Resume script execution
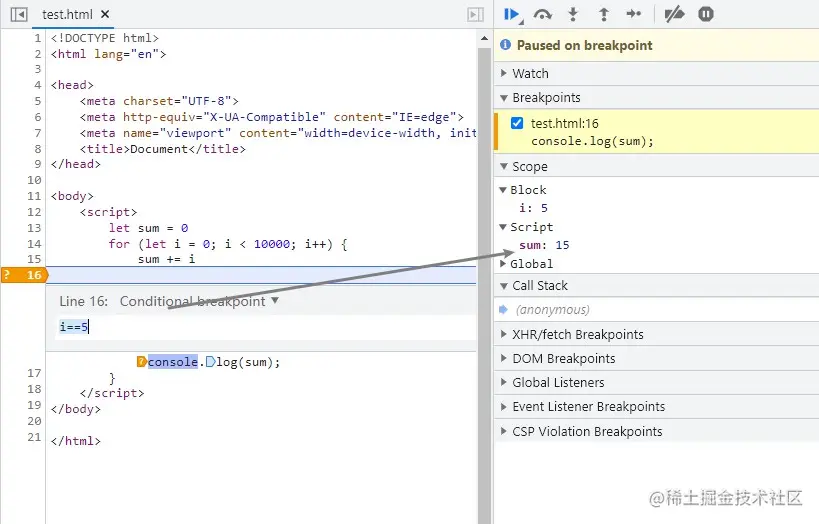The height and width of the screenshot is (524, 819). (x=512, y=14)
